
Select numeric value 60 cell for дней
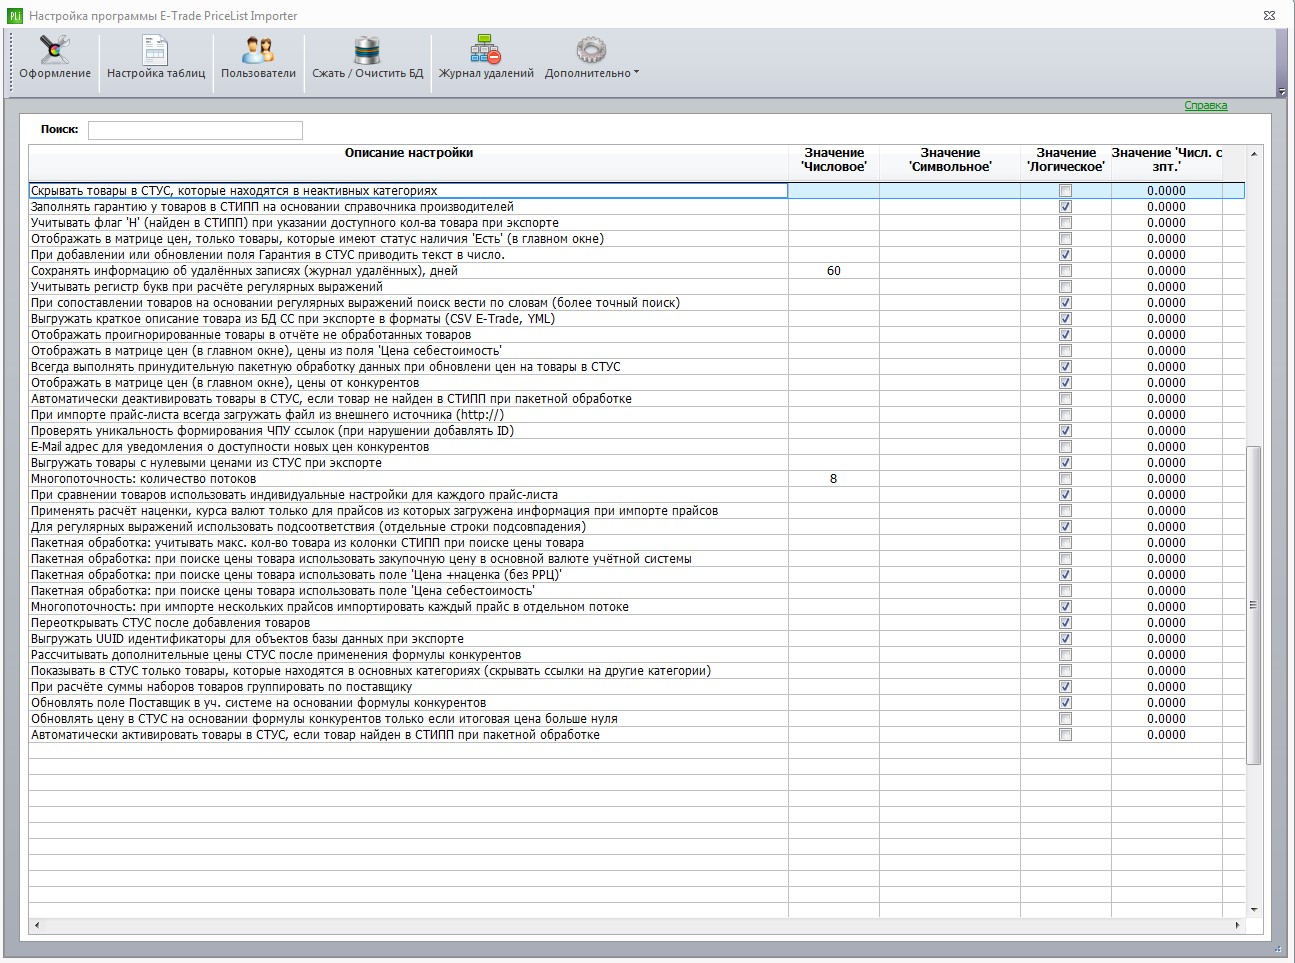(834, 271)
